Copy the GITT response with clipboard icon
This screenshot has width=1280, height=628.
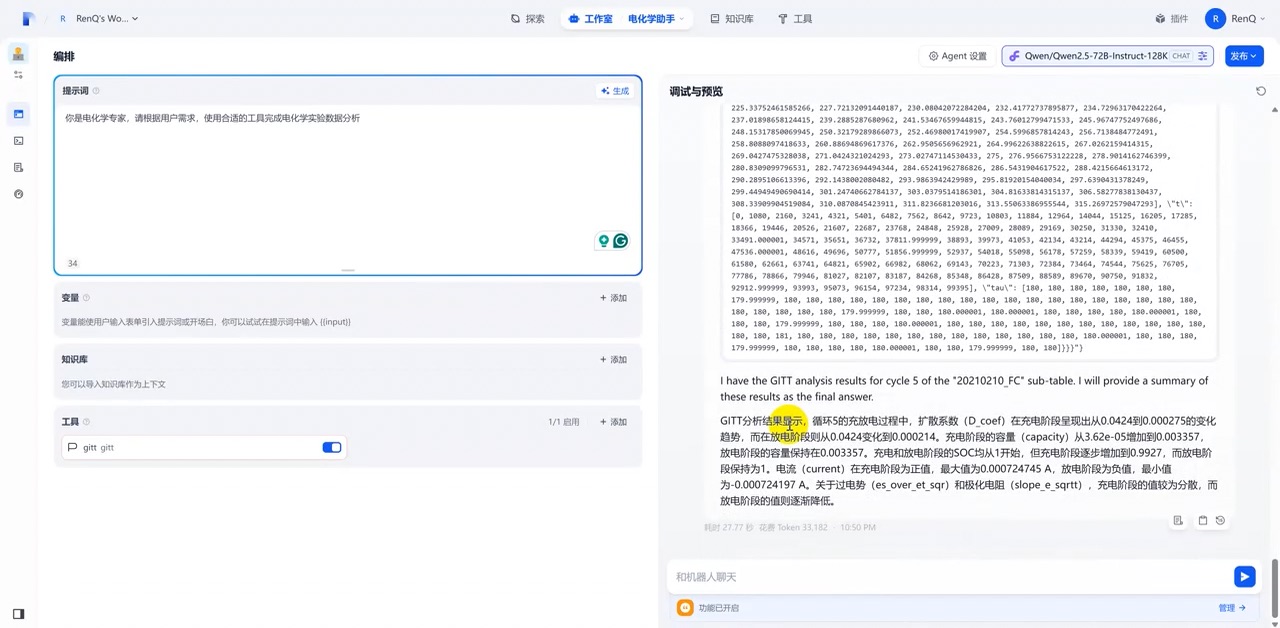pyautogui.click(x=1203, y=520)
